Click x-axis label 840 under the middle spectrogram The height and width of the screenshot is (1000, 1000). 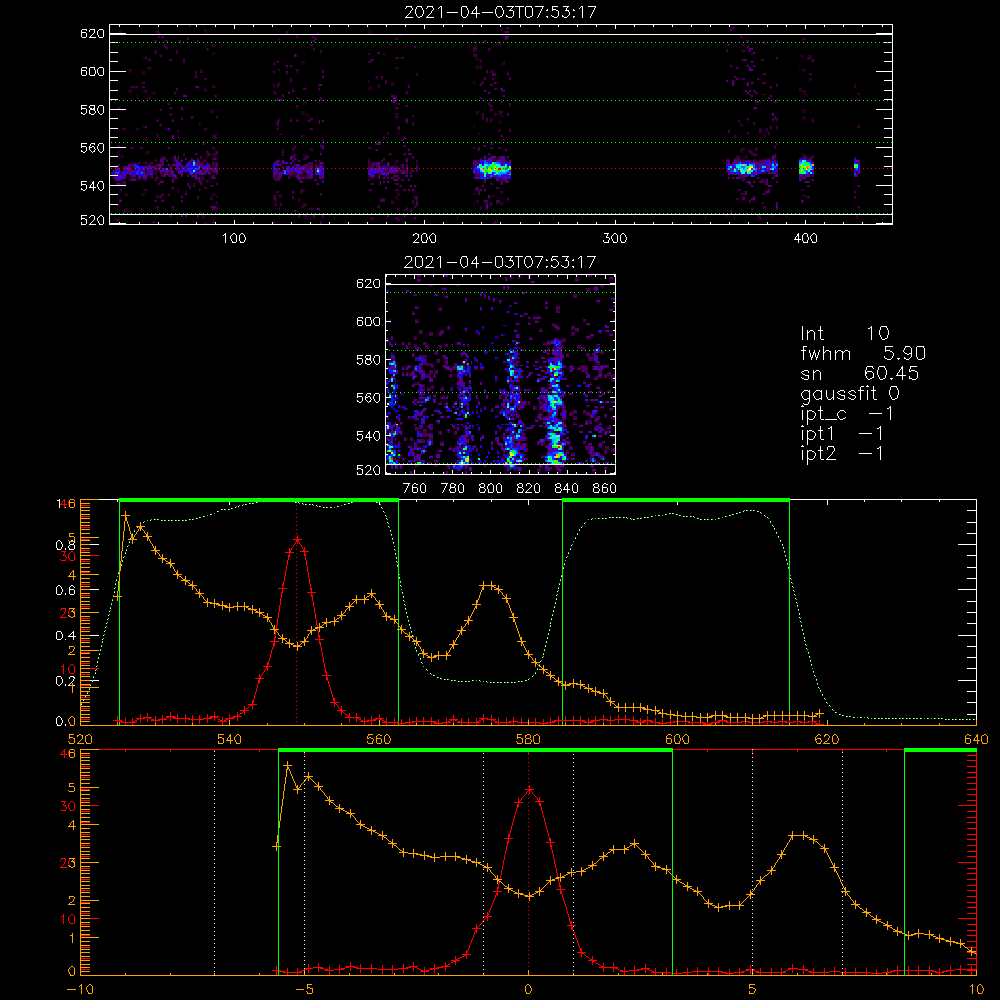566,489
